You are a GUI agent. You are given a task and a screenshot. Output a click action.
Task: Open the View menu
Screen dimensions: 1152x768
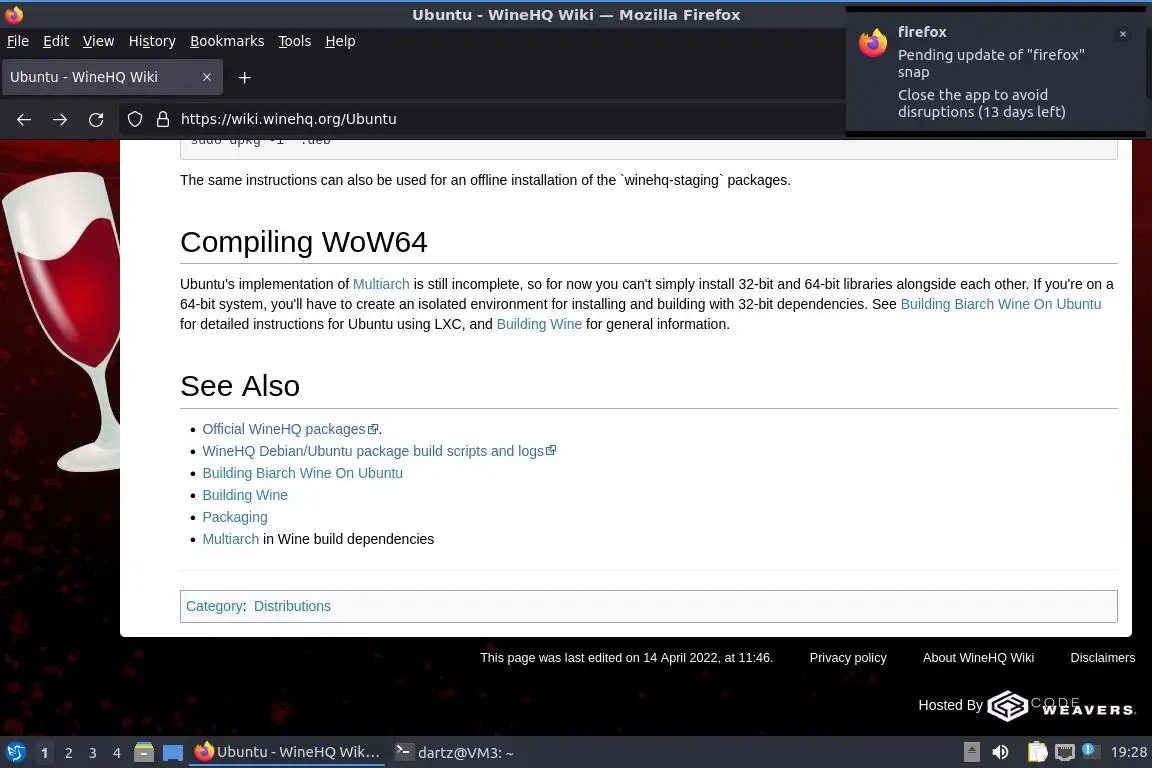pos(98,41)
